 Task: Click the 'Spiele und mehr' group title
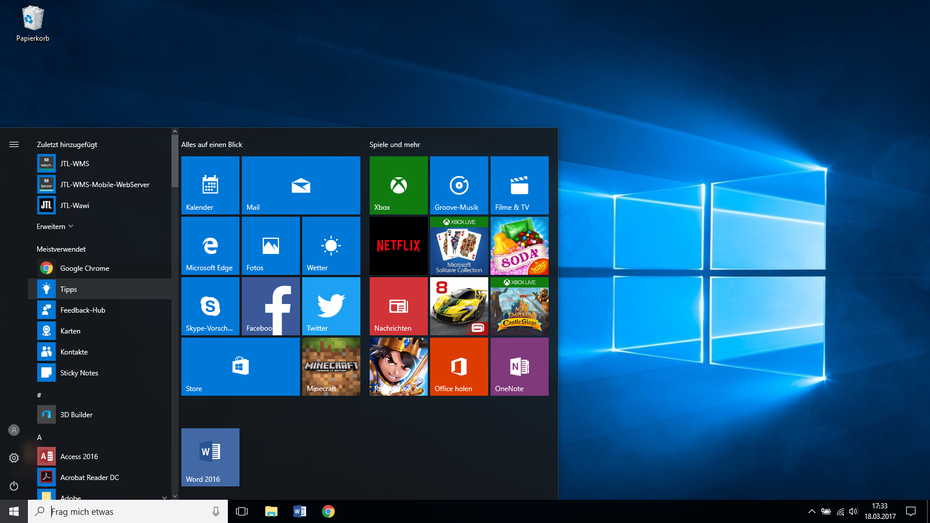pos(394,144)
